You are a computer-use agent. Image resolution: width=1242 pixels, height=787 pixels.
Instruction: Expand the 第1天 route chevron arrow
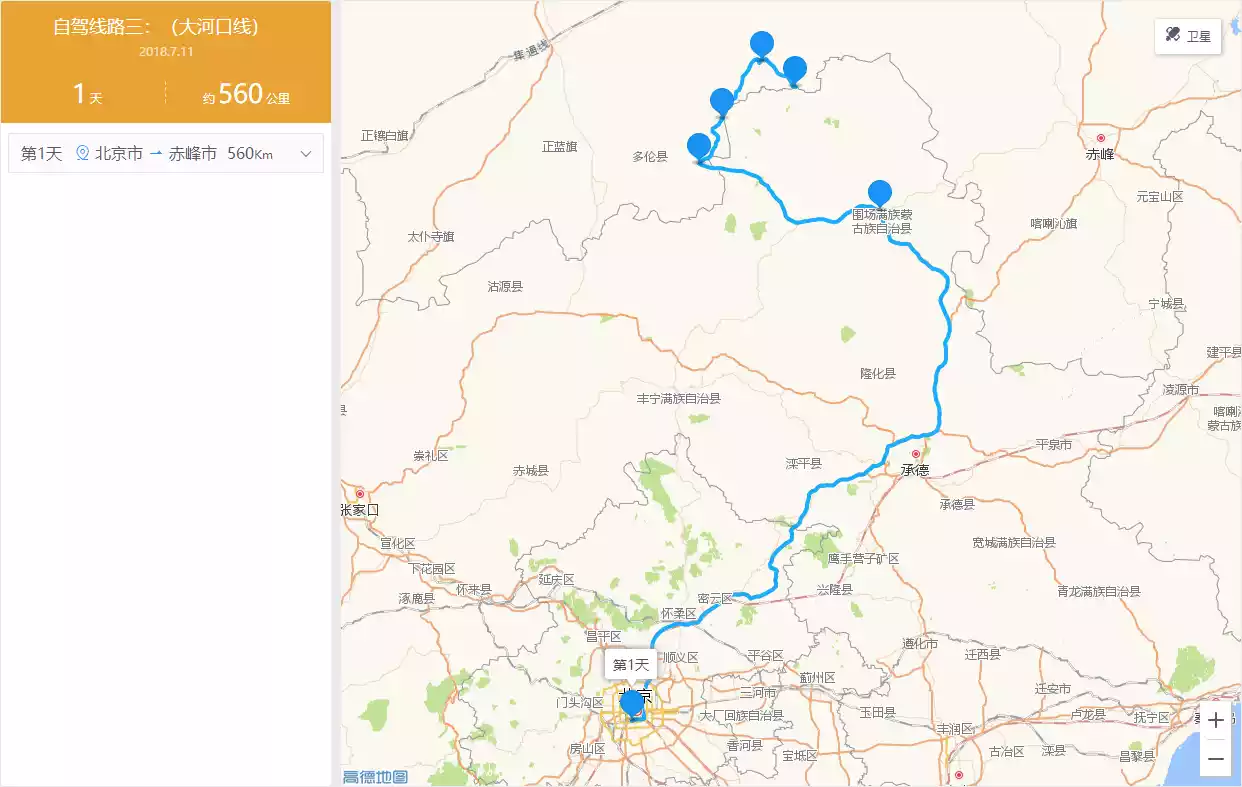coord(306,154)
